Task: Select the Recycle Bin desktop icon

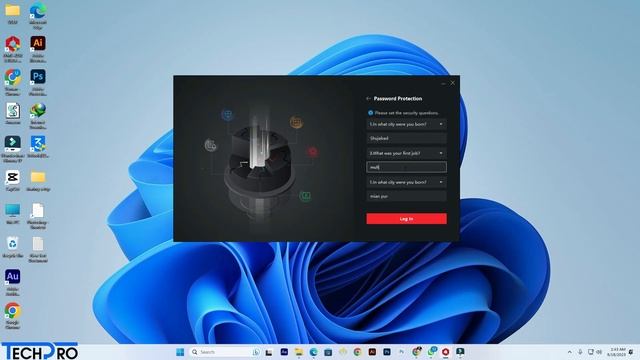Action: click(x=13, y=247)
